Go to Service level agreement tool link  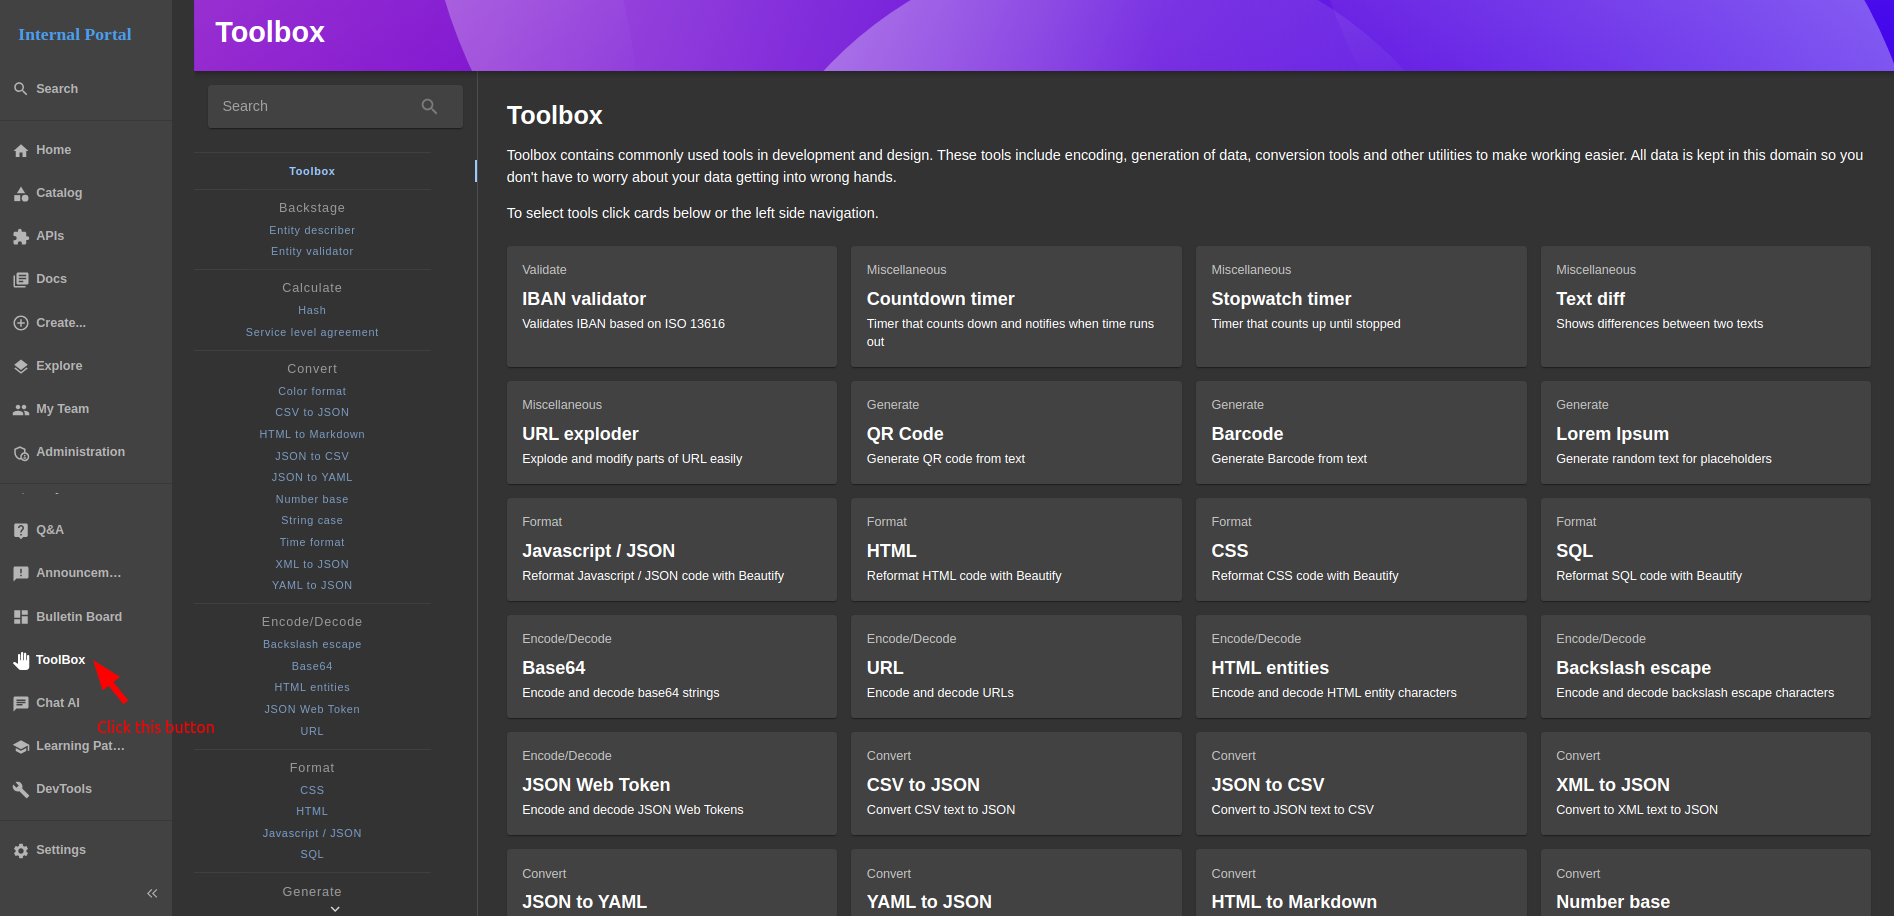tap(312, 332)
